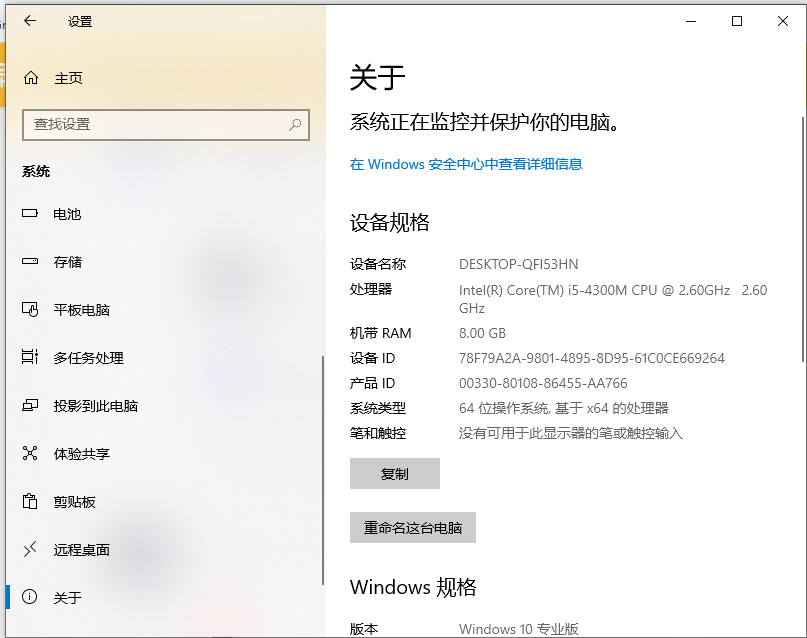Click the 设备 ID label
The image size is (807, 638).
click(x=373, y=358)
